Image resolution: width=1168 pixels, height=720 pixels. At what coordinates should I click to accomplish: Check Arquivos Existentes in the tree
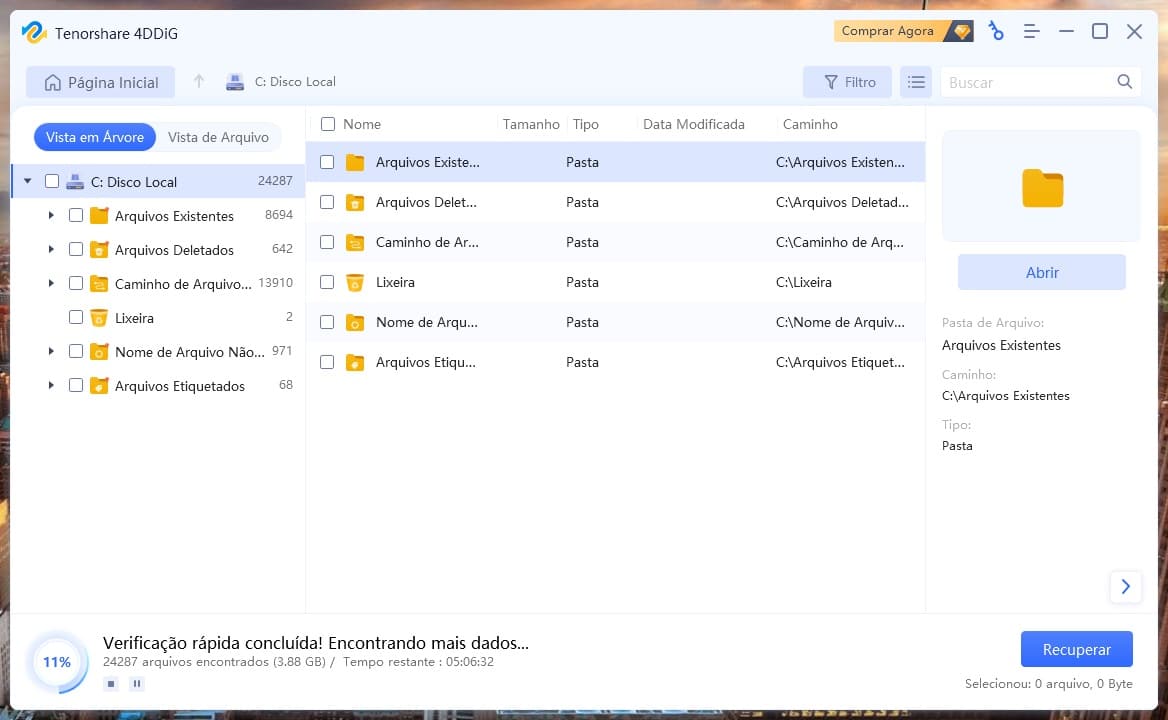click(x=76, y=215)
